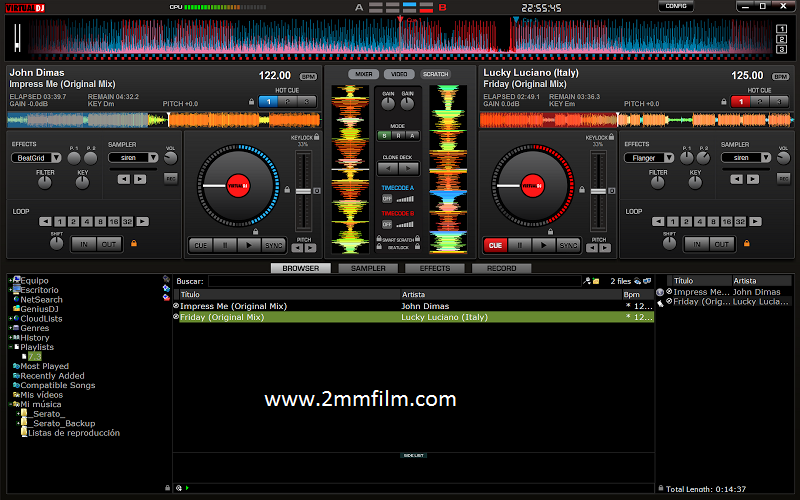Double the right deck loop length
This screenshot has width=800, height=500.
tap(756, 221)
